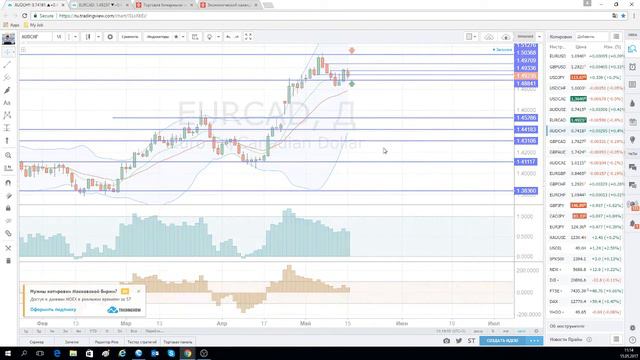Select the text annotation tool

point(7,103)
